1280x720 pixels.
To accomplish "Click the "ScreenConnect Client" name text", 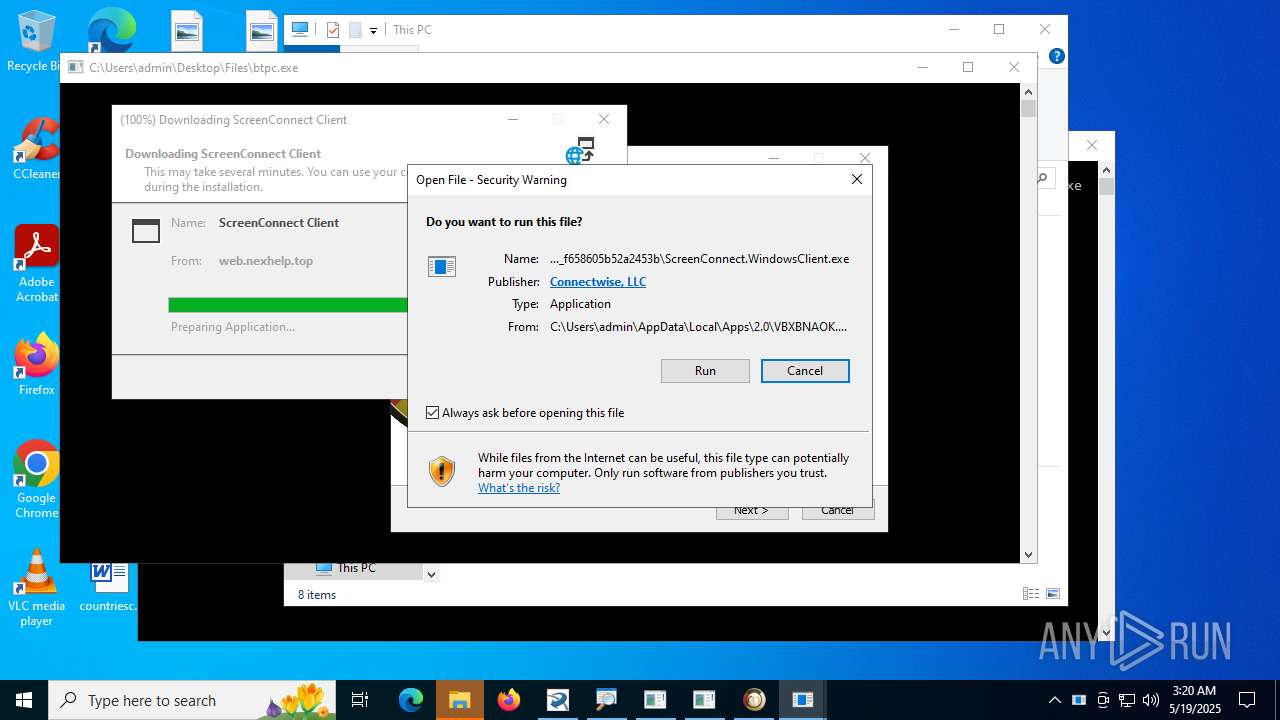I will (279, 223).
